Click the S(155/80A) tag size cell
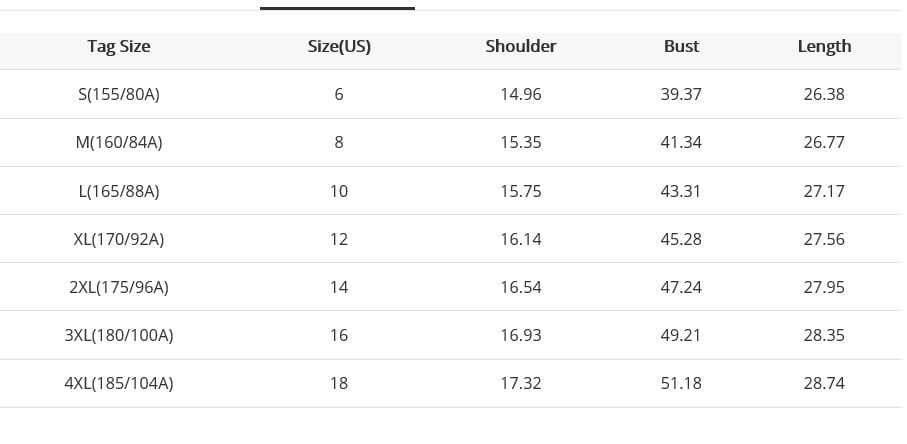Viewport: 907px width, 444px height. [119, 94]
